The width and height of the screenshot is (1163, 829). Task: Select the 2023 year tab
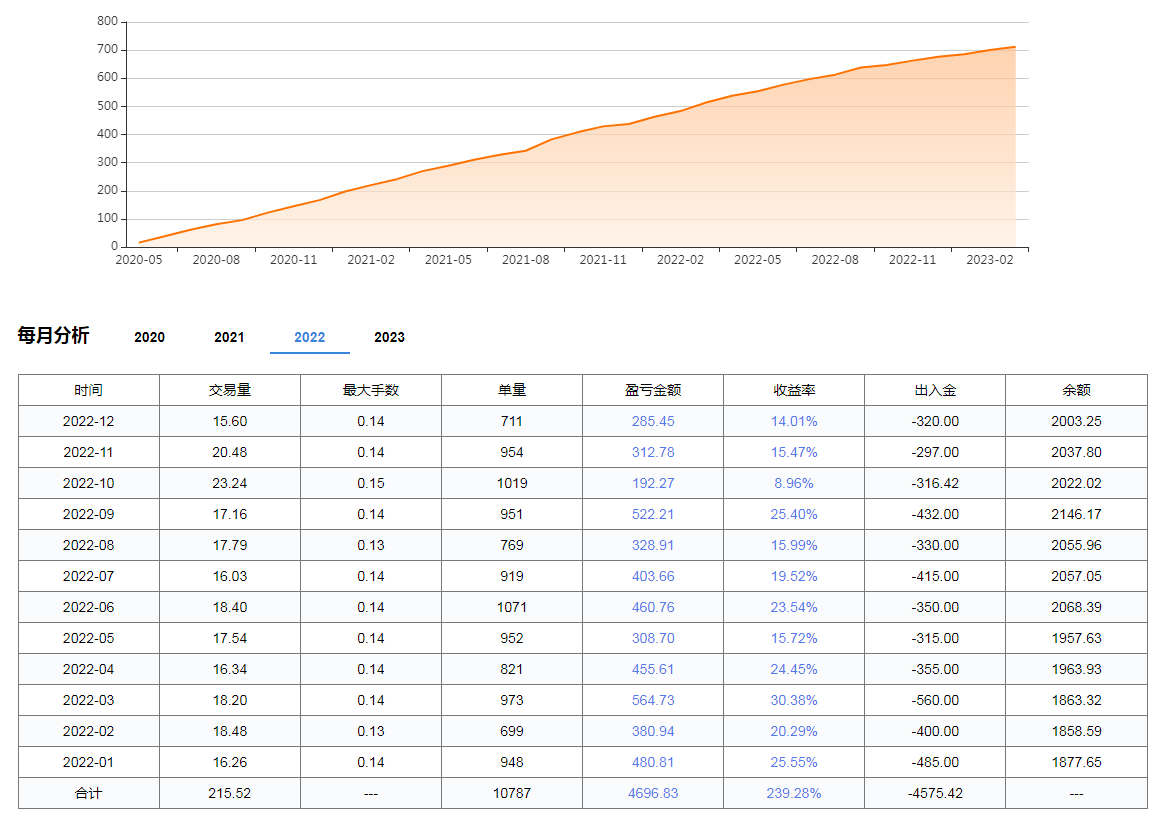coord(389,338)
